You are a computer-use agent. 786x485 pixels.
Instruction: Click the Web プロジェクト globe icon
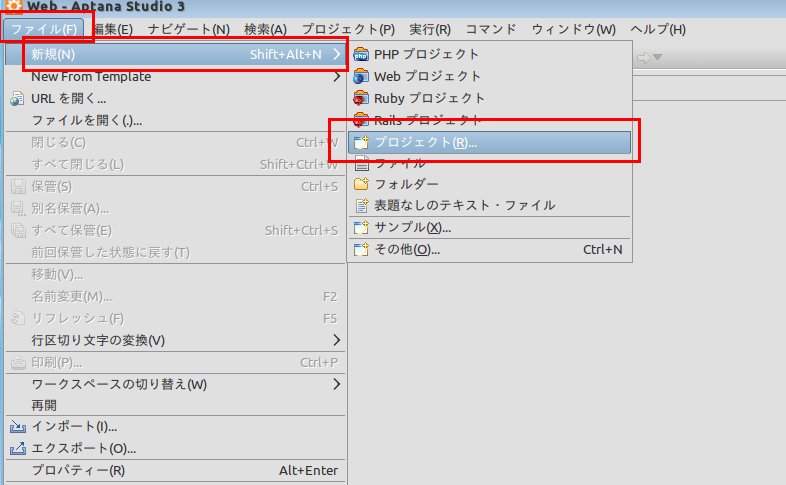tap(361, 76)
